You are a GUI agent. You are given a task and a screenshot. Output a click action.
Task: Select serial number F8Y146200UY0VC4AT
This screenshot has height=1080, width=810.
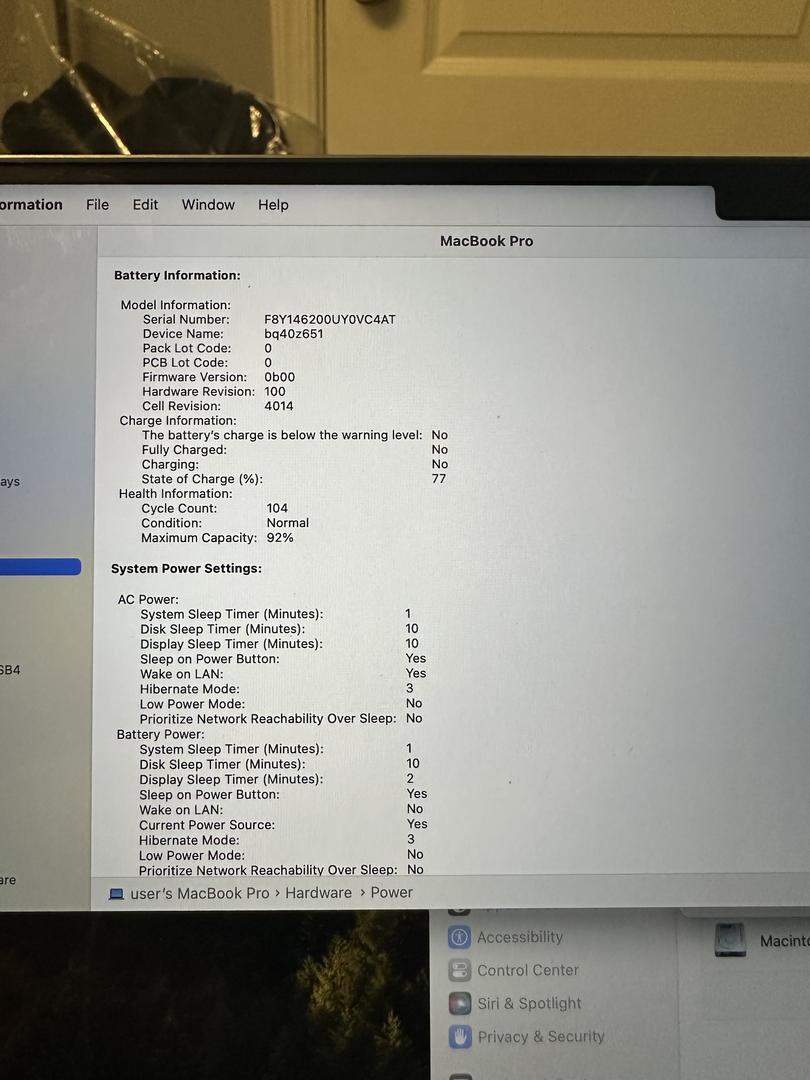(x=330, y=320)
